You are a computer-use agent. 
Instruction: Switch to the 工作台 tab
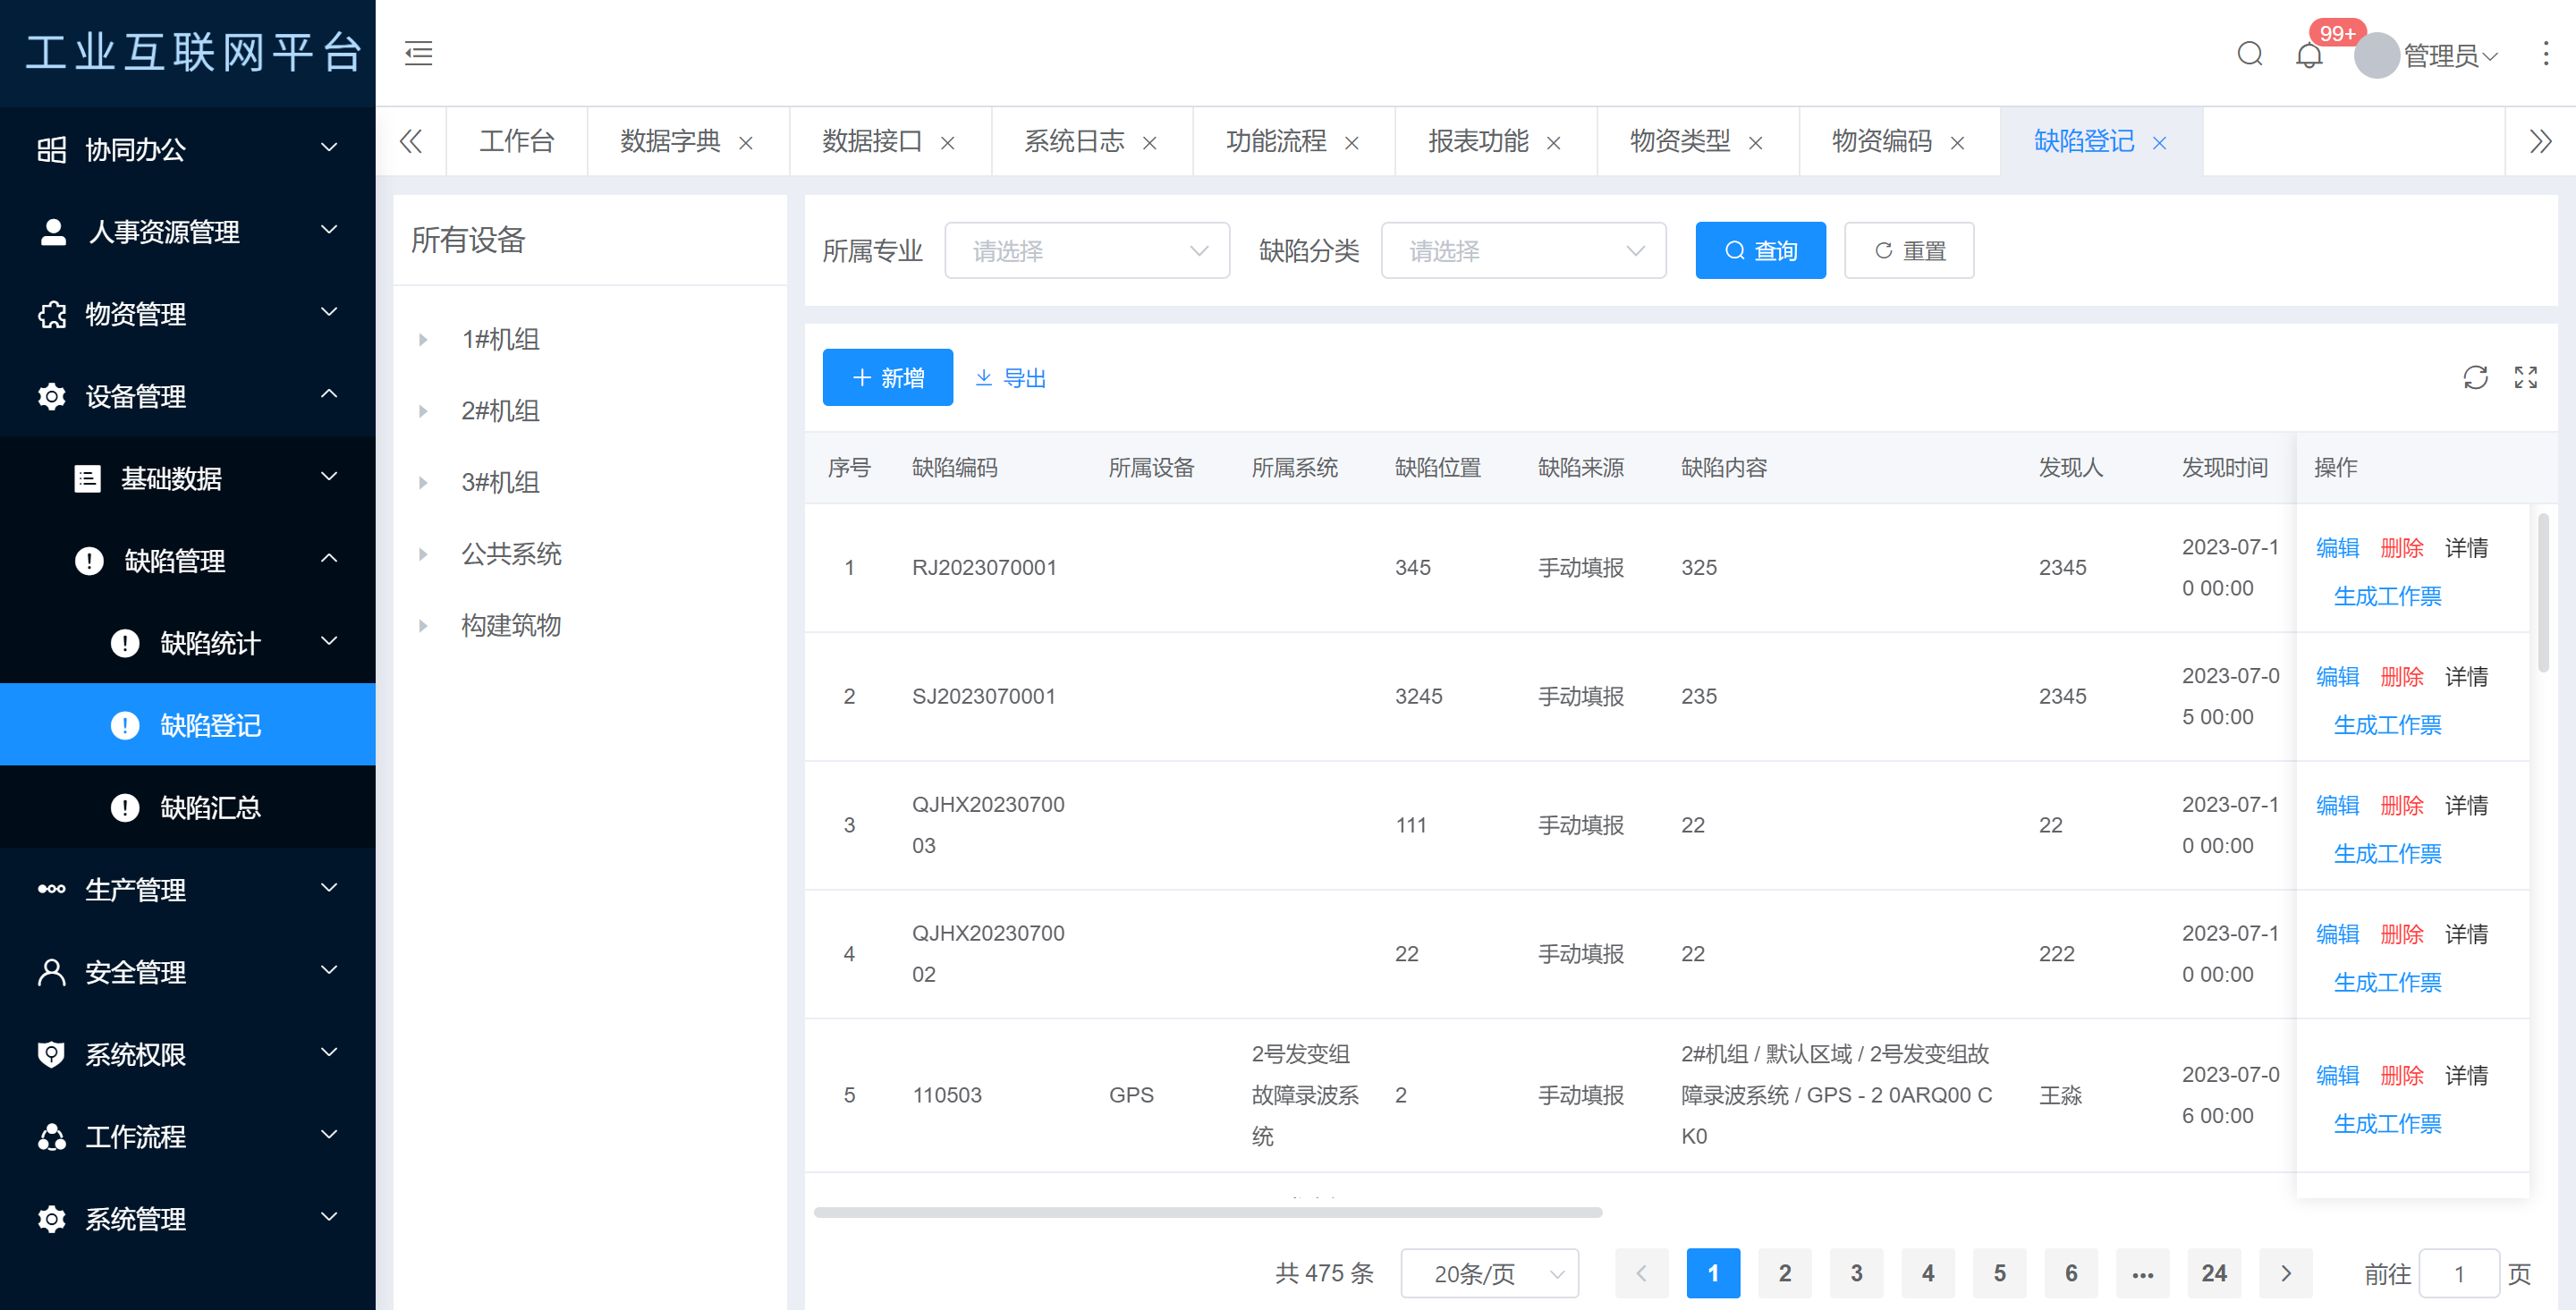tap(516, 142)
